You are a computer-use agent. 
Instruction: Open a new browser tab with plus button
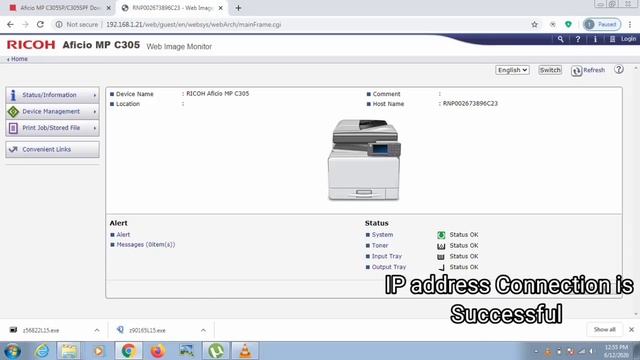(238, 8)
